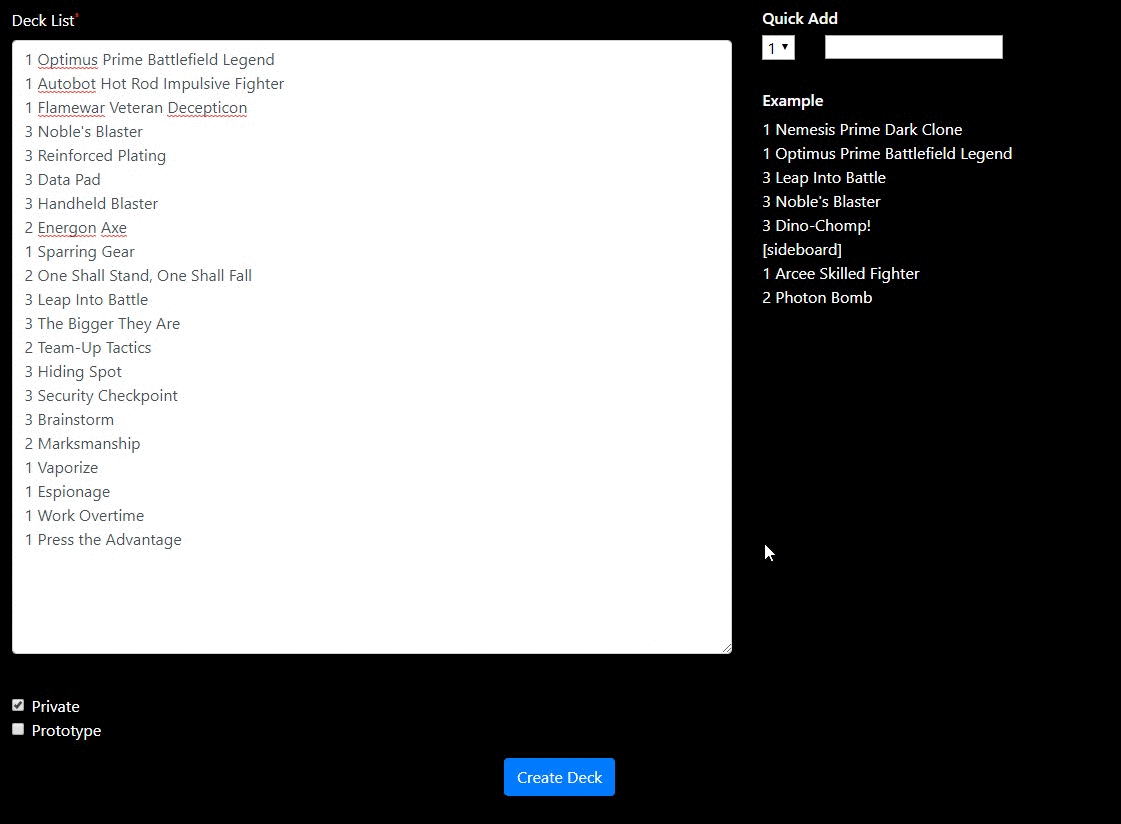1121x824 pixels.
Task: Uncheck the Private checkbox
Action: coord(18,705)
